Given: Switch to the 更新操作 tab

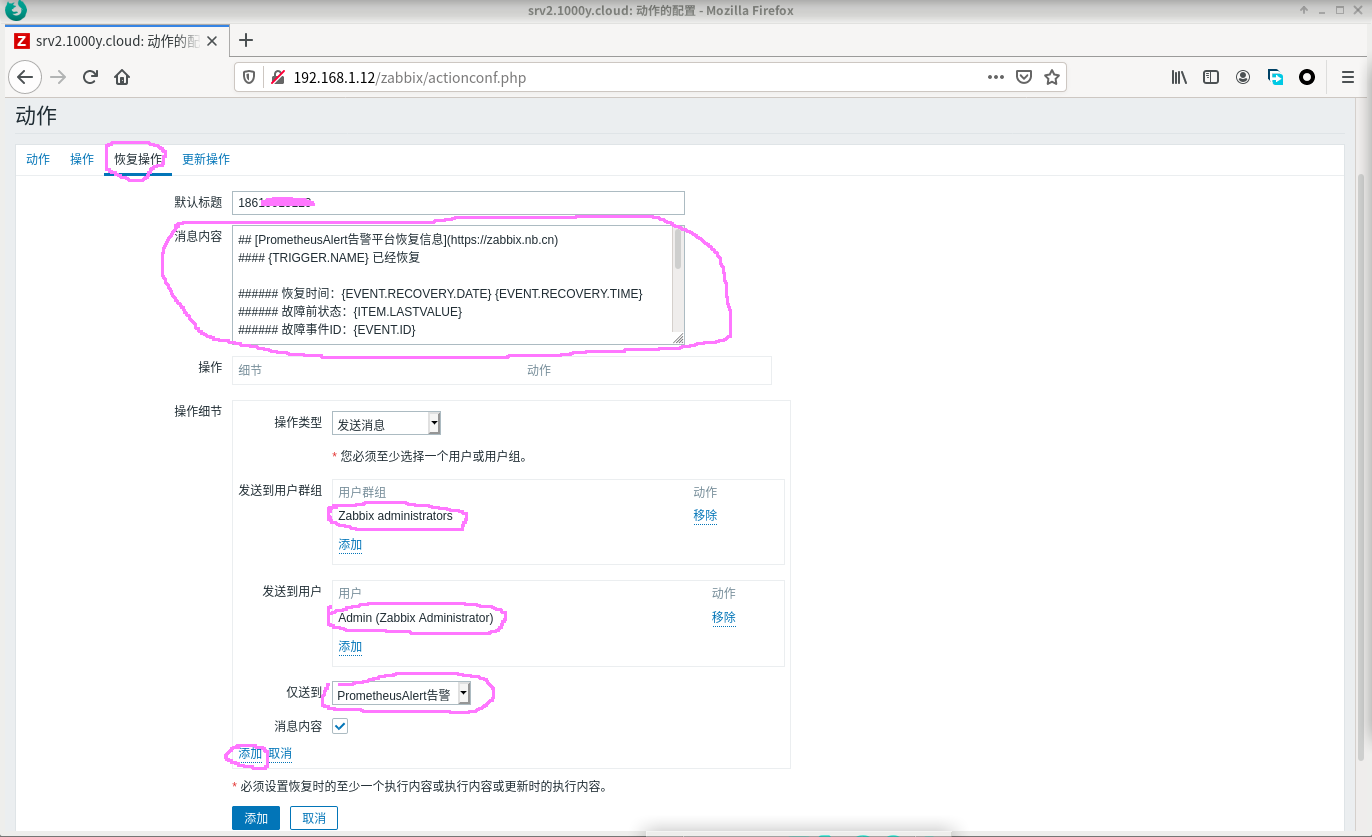Looking at the screenshot, I should click(x=206, y=159).
